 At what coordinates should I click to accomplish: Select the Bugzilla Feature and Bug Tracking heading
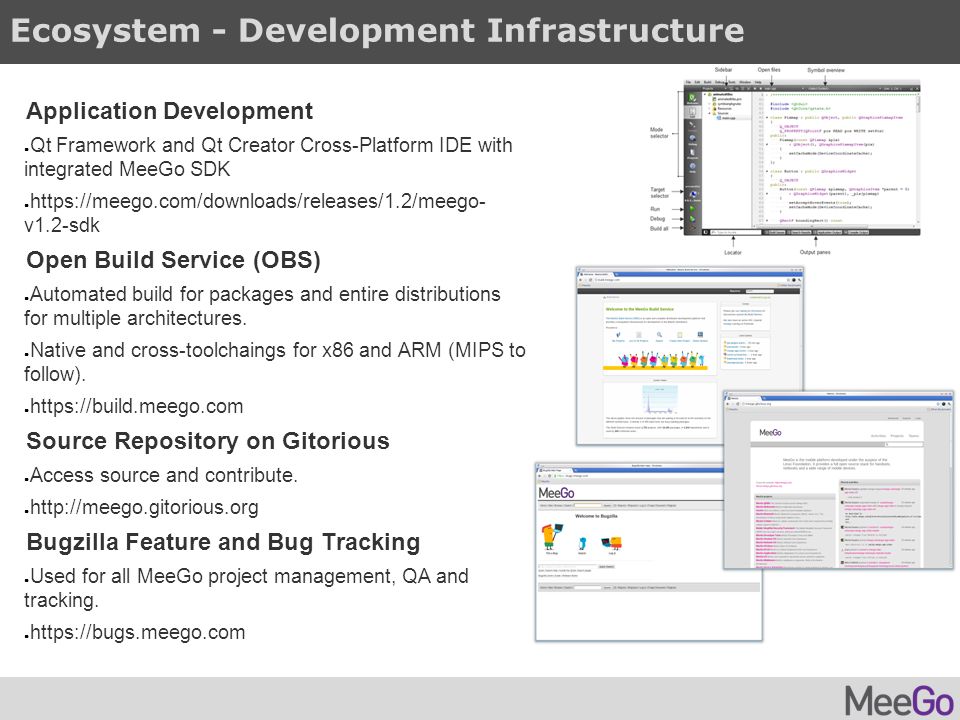[x=223, y=542]
